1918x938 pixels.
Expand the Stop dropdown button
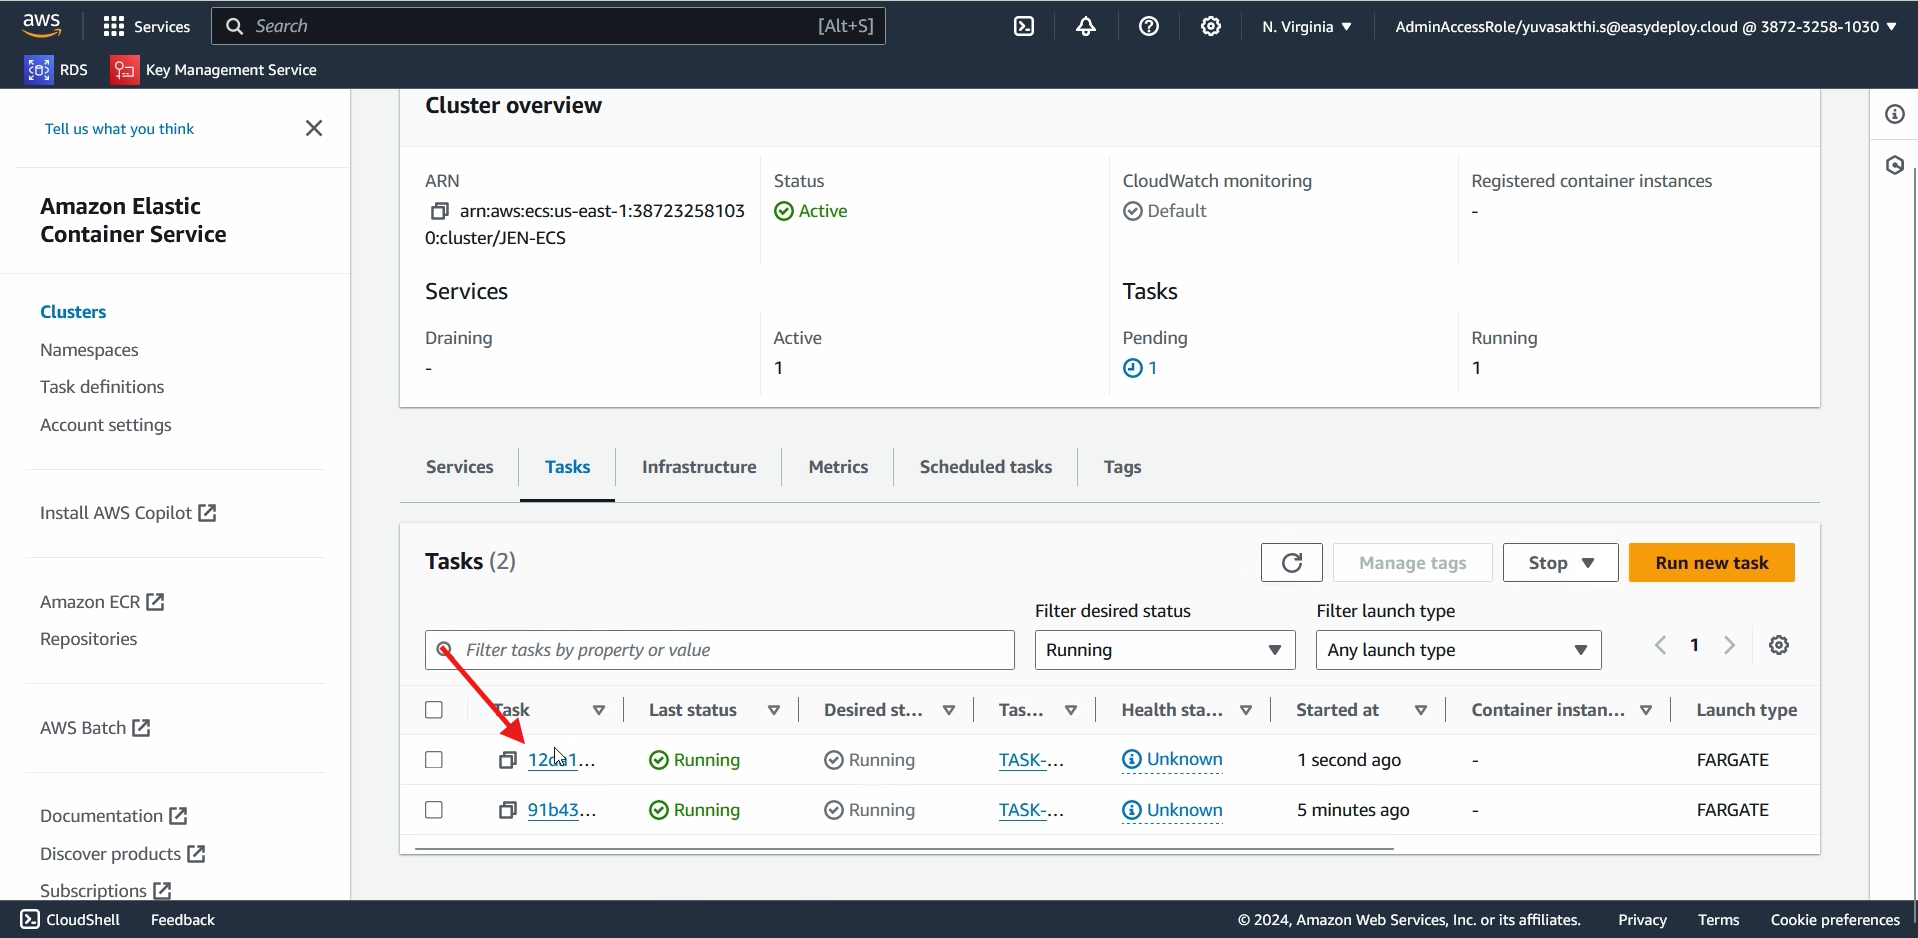(x=1560, y=562)
